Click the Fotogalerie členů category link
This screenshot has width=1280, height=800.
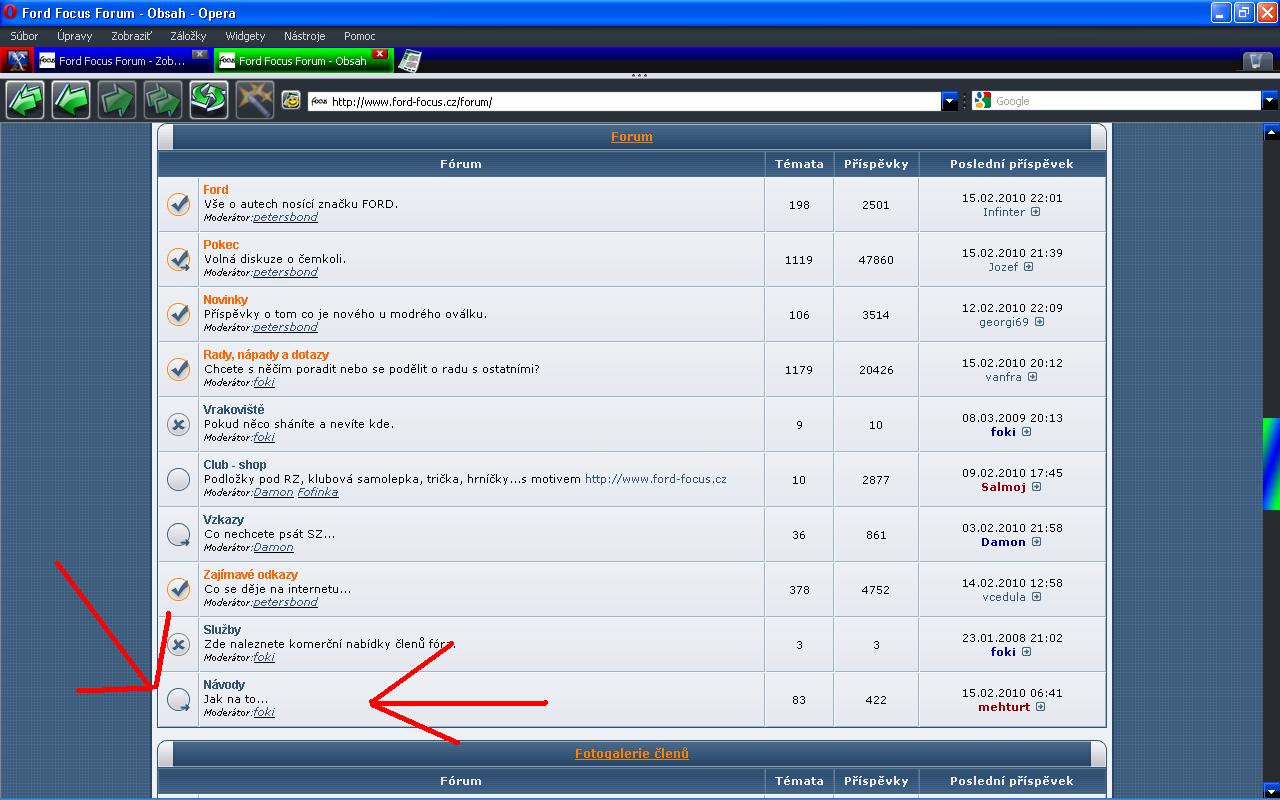631,754
